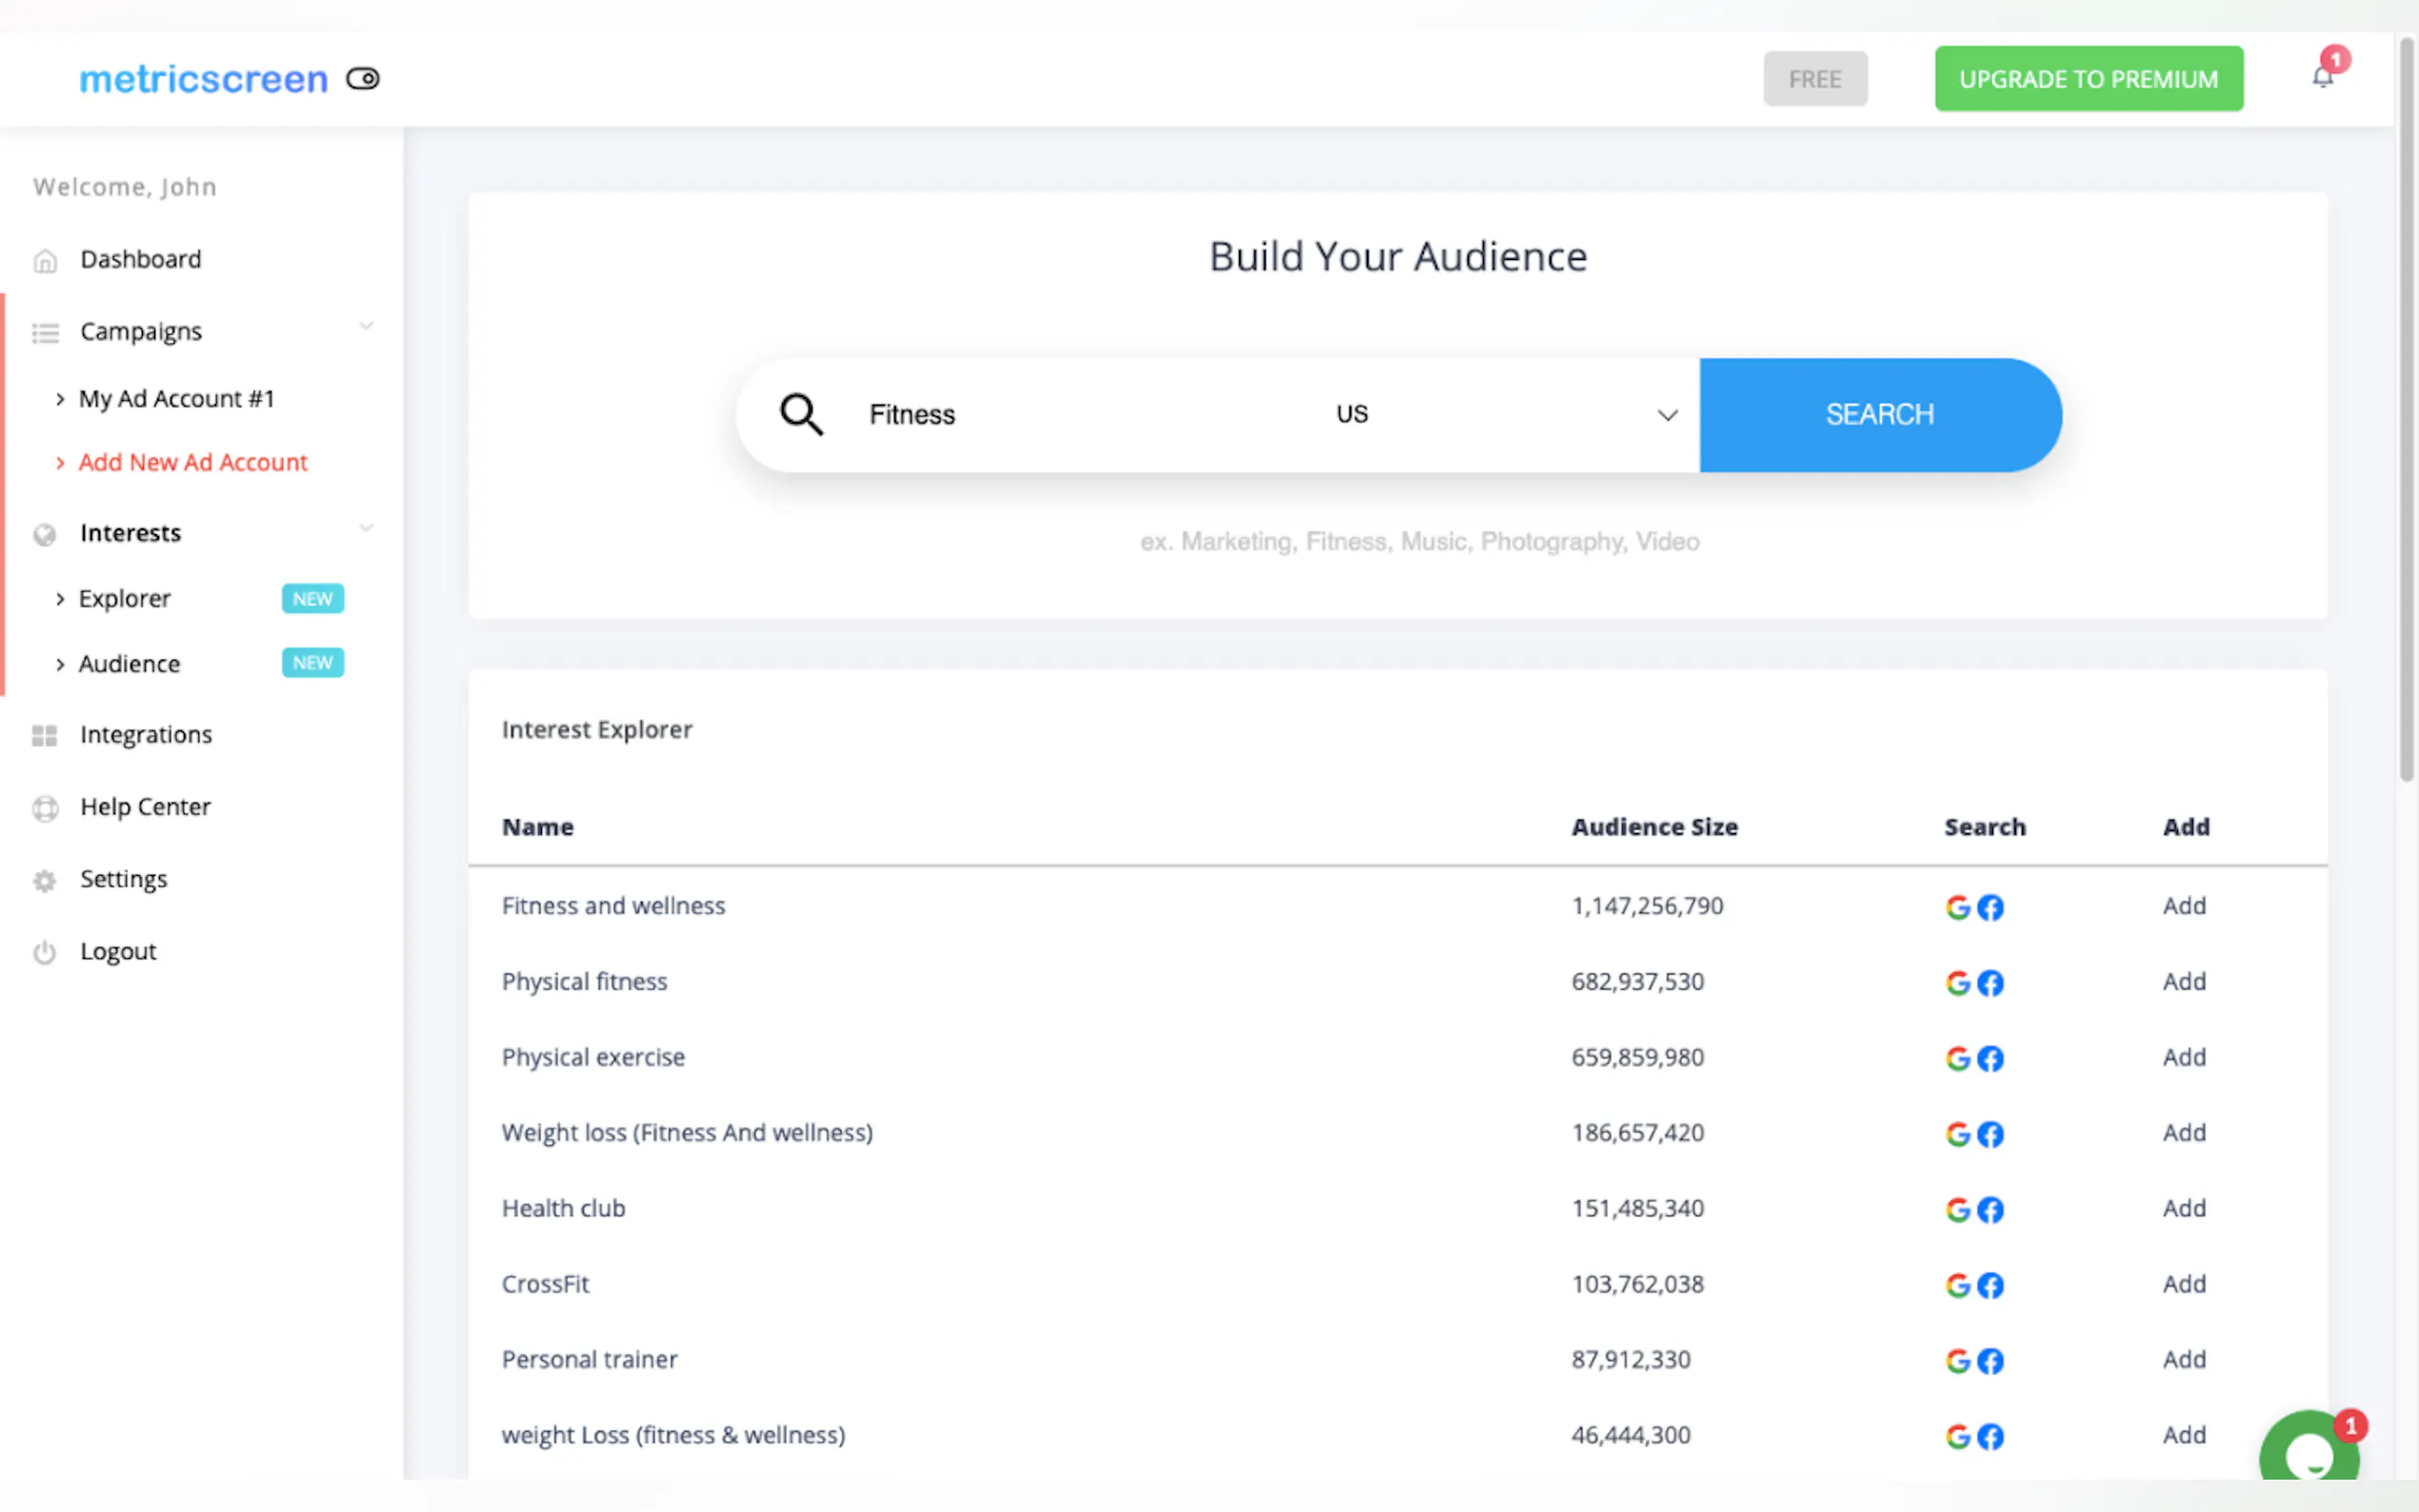The image size is (2419, 1512).
Task: Open Integrations in the sidebar
Action: (146, 735)
